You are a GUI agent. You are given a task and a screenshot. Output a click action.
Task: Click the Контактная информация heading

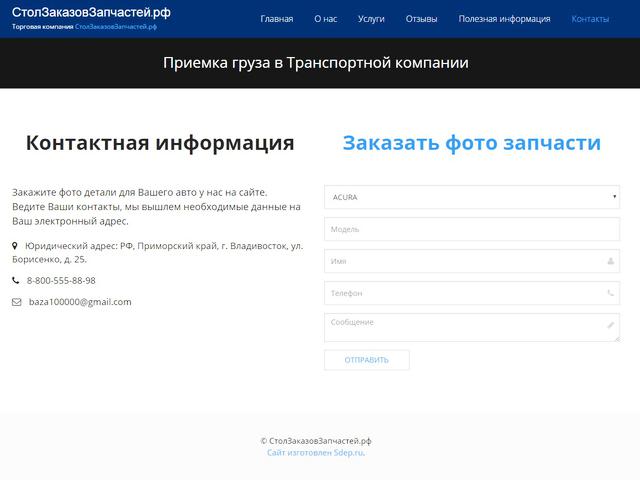[x=160, y=143]
